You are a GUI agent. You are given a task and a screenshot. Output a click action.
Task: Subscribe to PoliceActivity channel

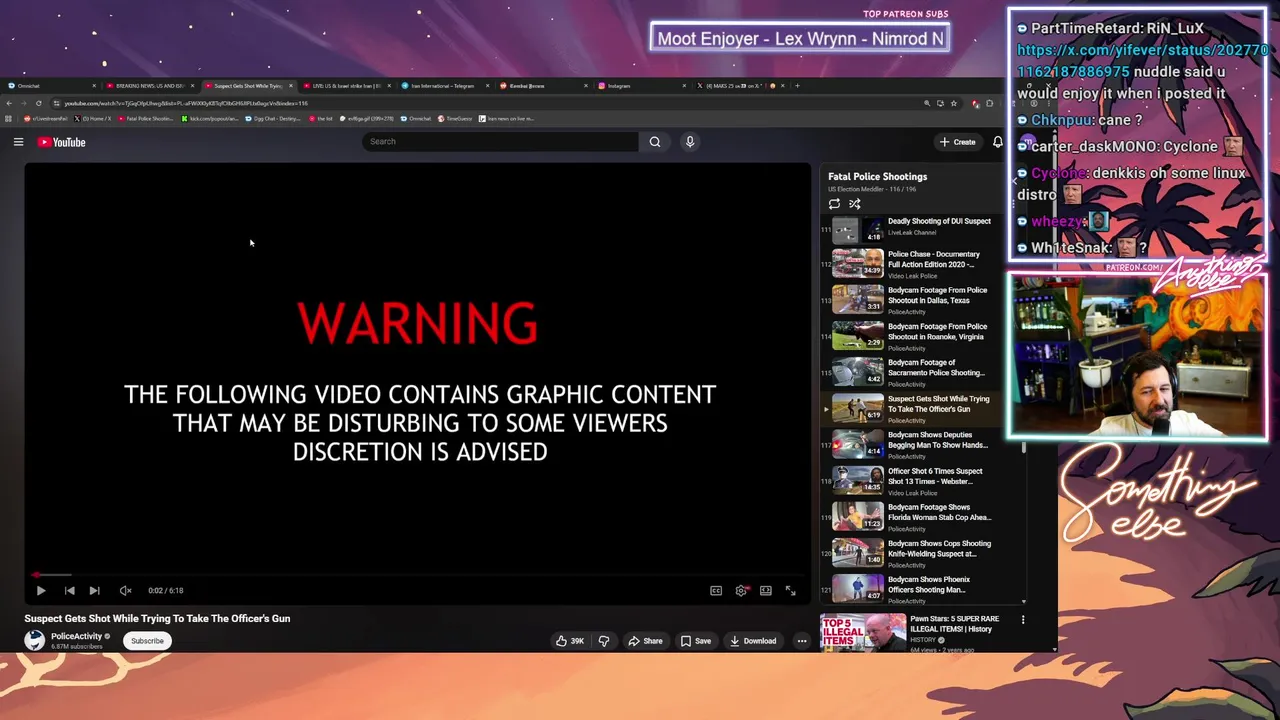(147, 641)
